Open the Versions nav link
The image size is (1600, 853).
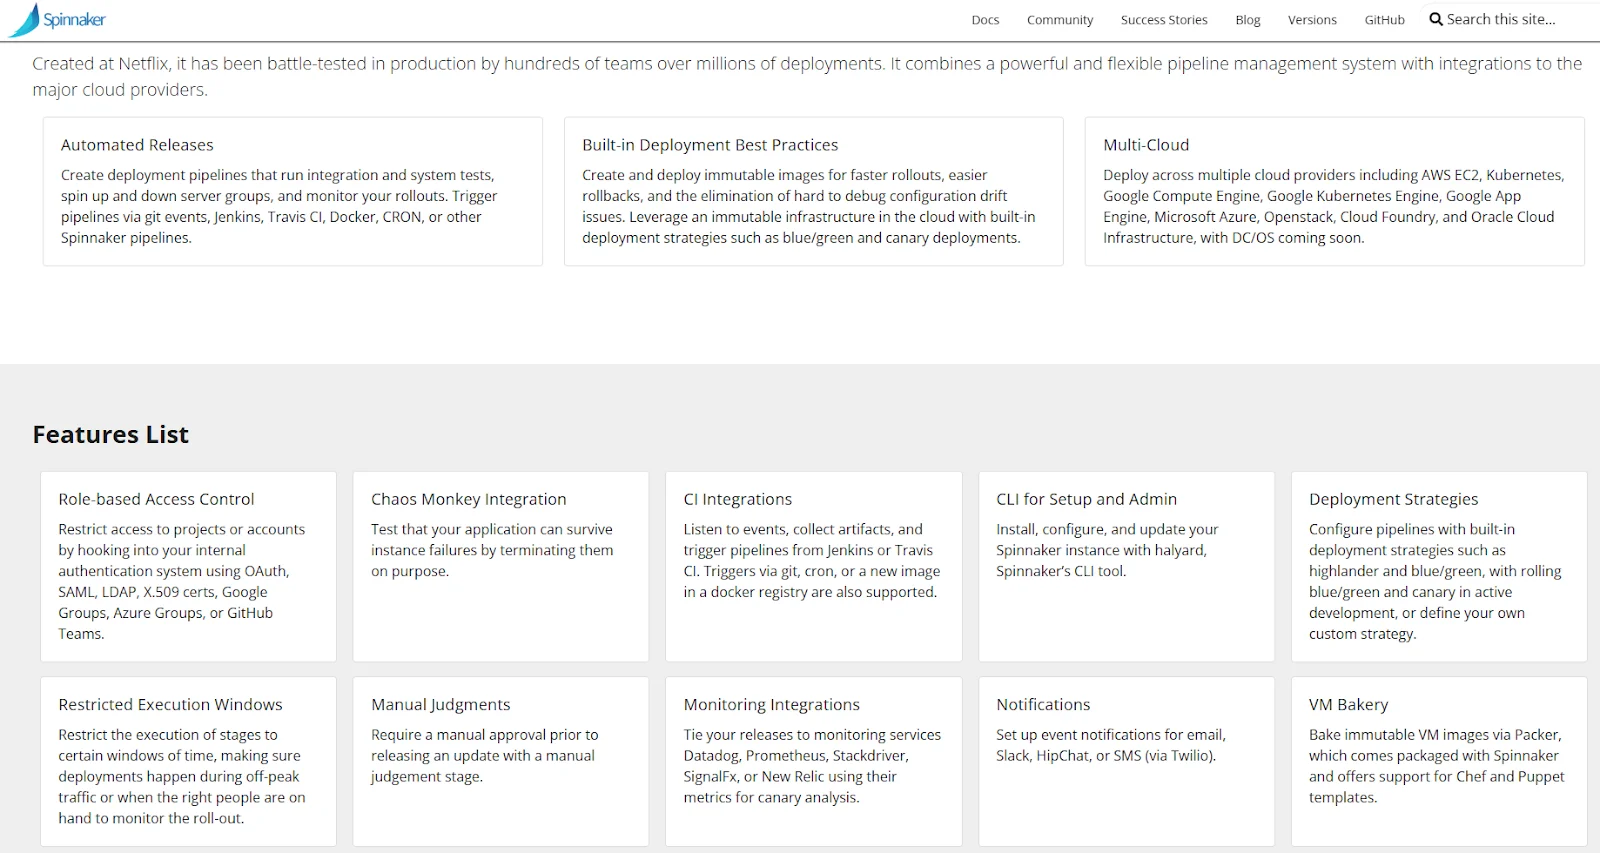point(1312,20)
